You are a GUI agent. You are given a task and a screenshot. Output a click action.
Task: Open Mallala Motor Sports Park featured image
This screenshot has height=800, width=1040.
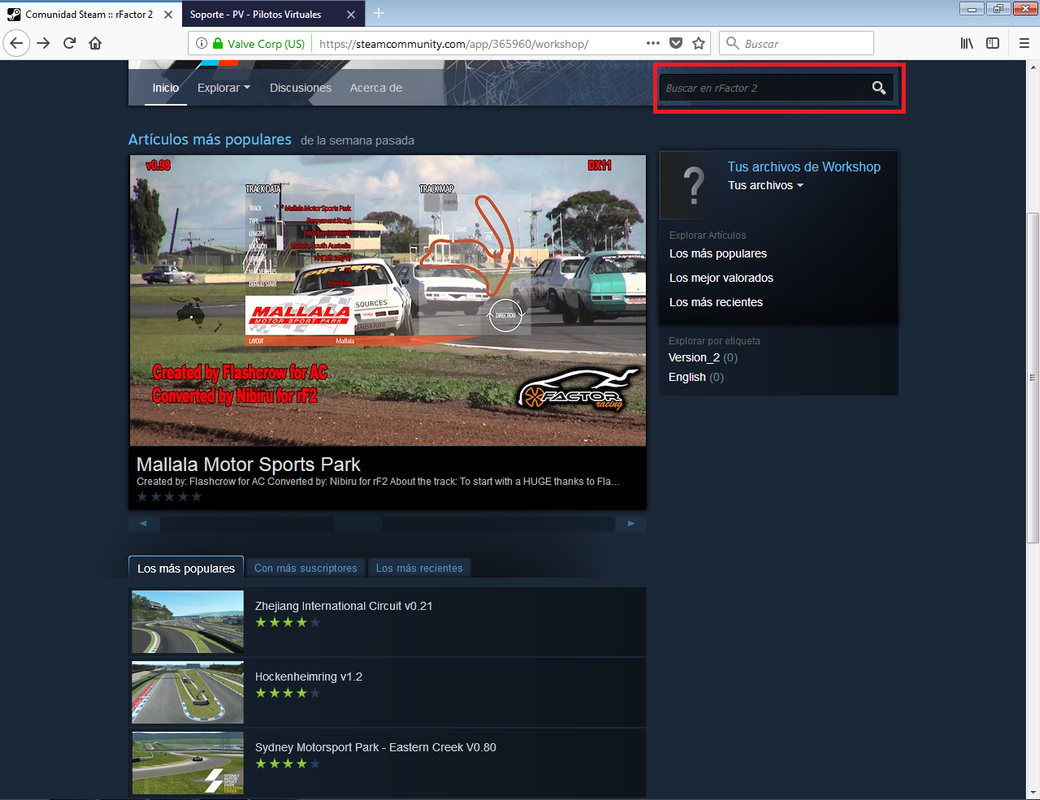coord(387,300)
